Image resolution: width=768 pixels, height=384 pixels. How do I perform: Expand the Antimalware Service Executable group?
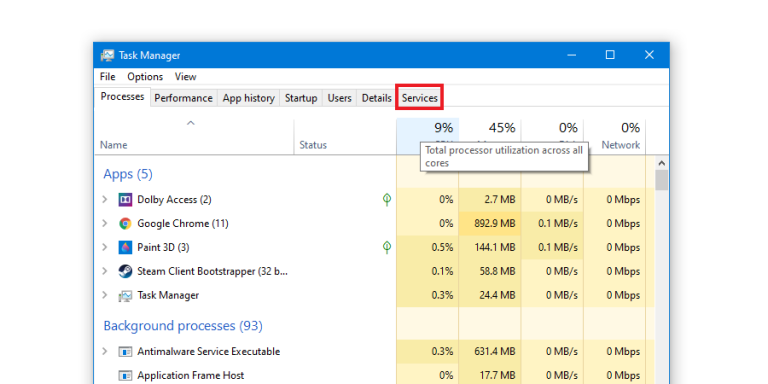[104, 352]
